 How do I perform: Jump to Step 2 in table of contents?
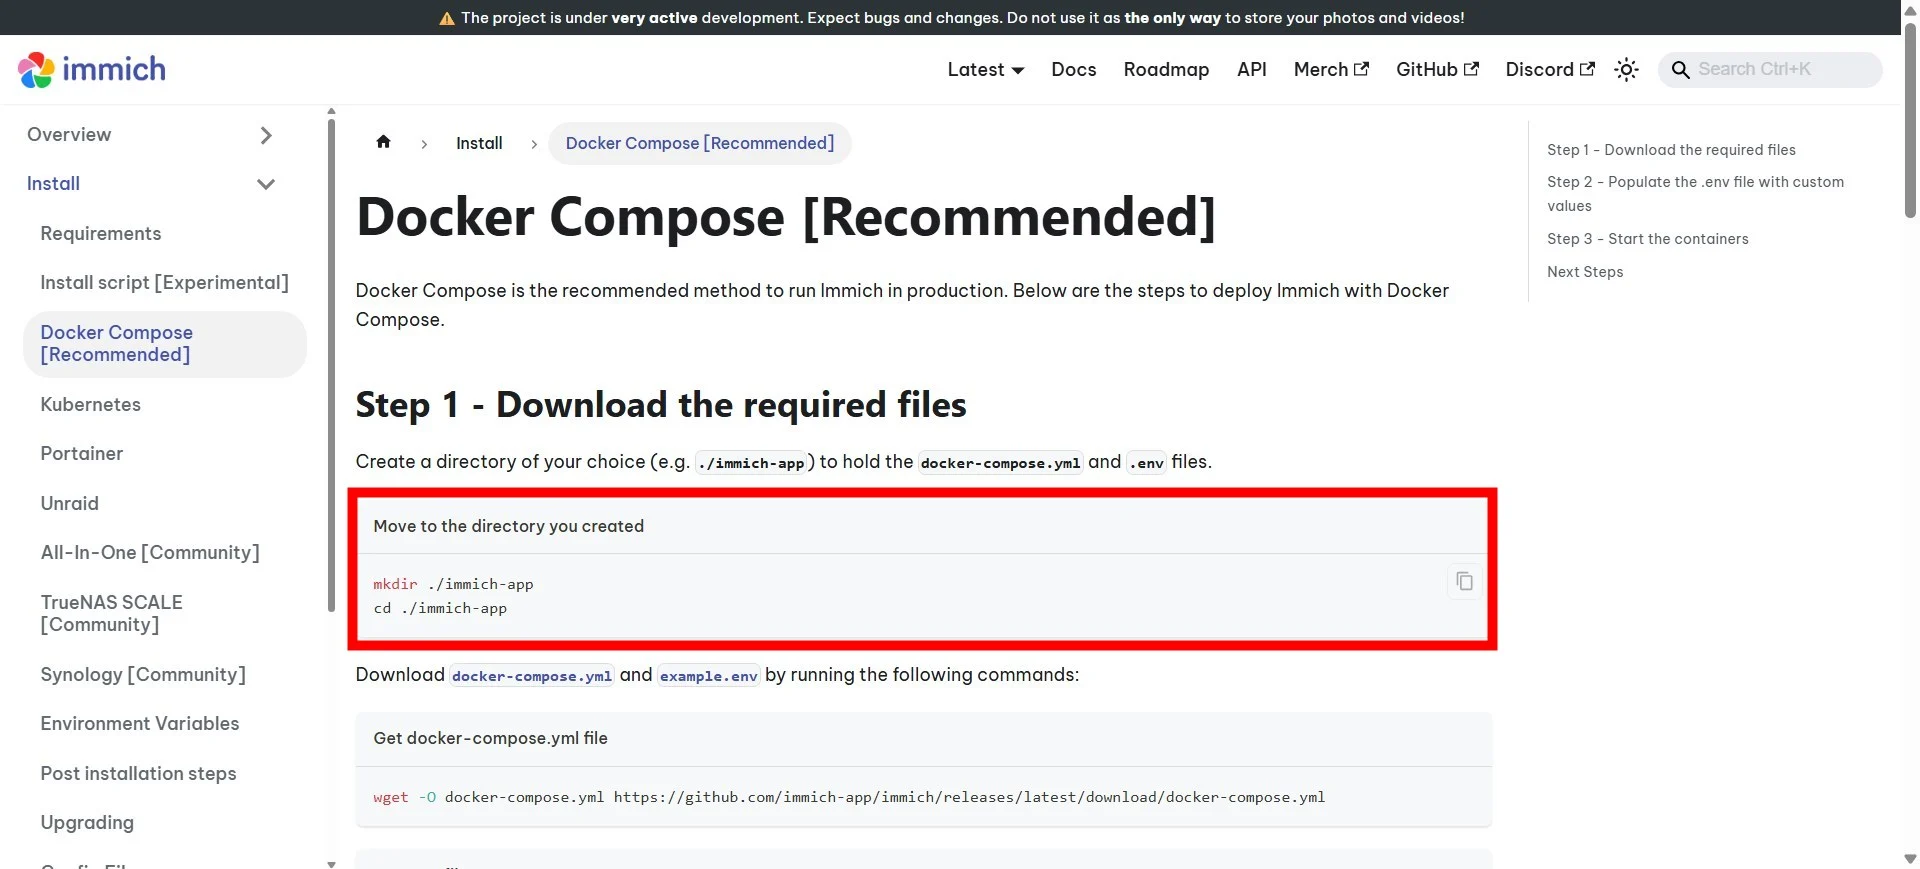point(1696,194)
